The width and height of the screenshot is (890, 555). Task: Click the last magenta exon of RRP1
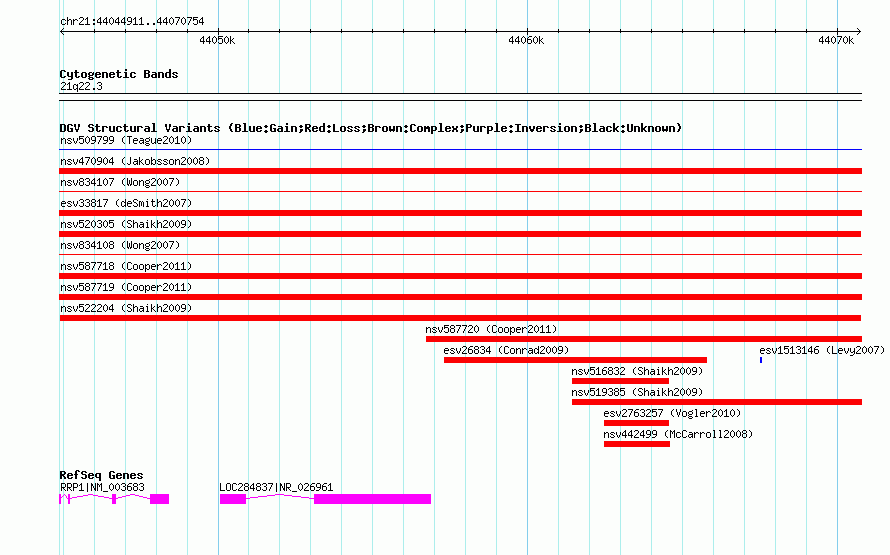coord(159,499)
